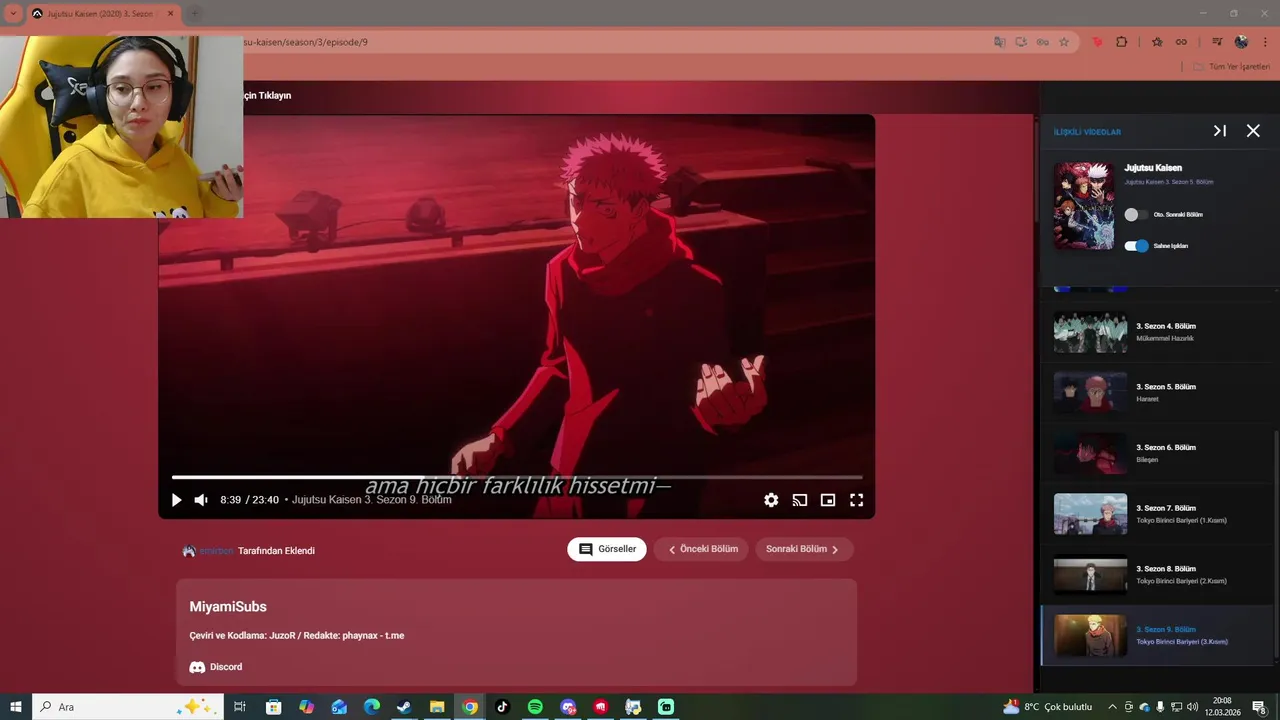The height and width of the screenshot is (720, 1280).
Task: Open the tab search dropdown
Action: [x=13, y=14]
